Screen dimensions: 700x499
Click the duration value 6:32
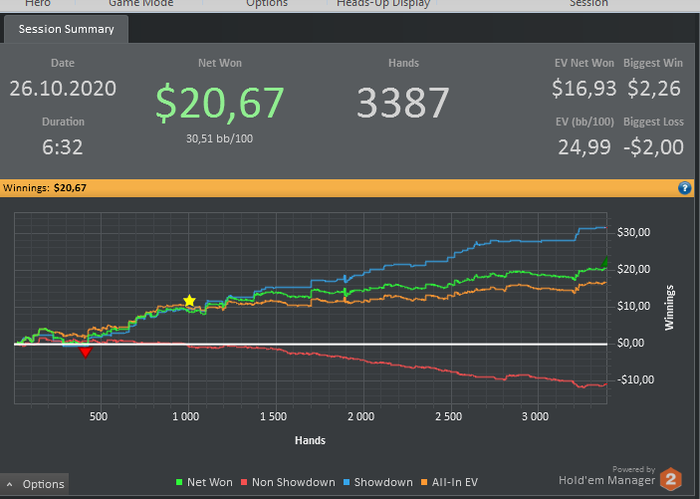pyautogui.click(x=62, y=147)
